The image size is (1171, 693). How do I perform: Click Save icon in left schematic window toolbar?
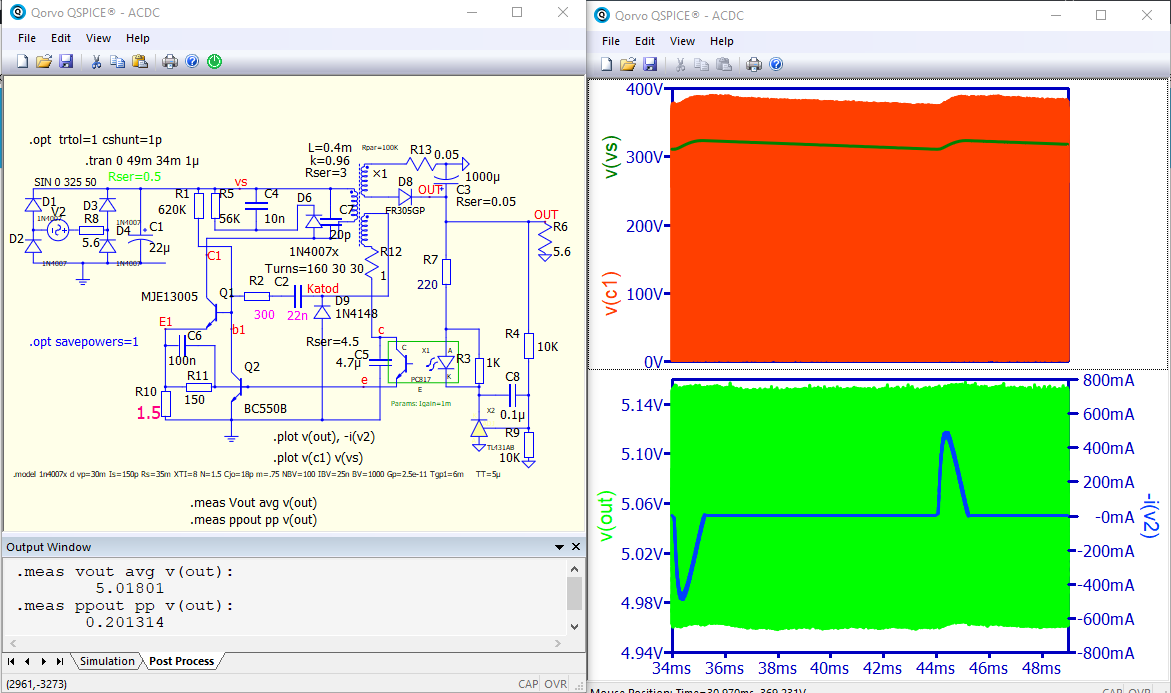pyautogui.click(x=66, y=61)
